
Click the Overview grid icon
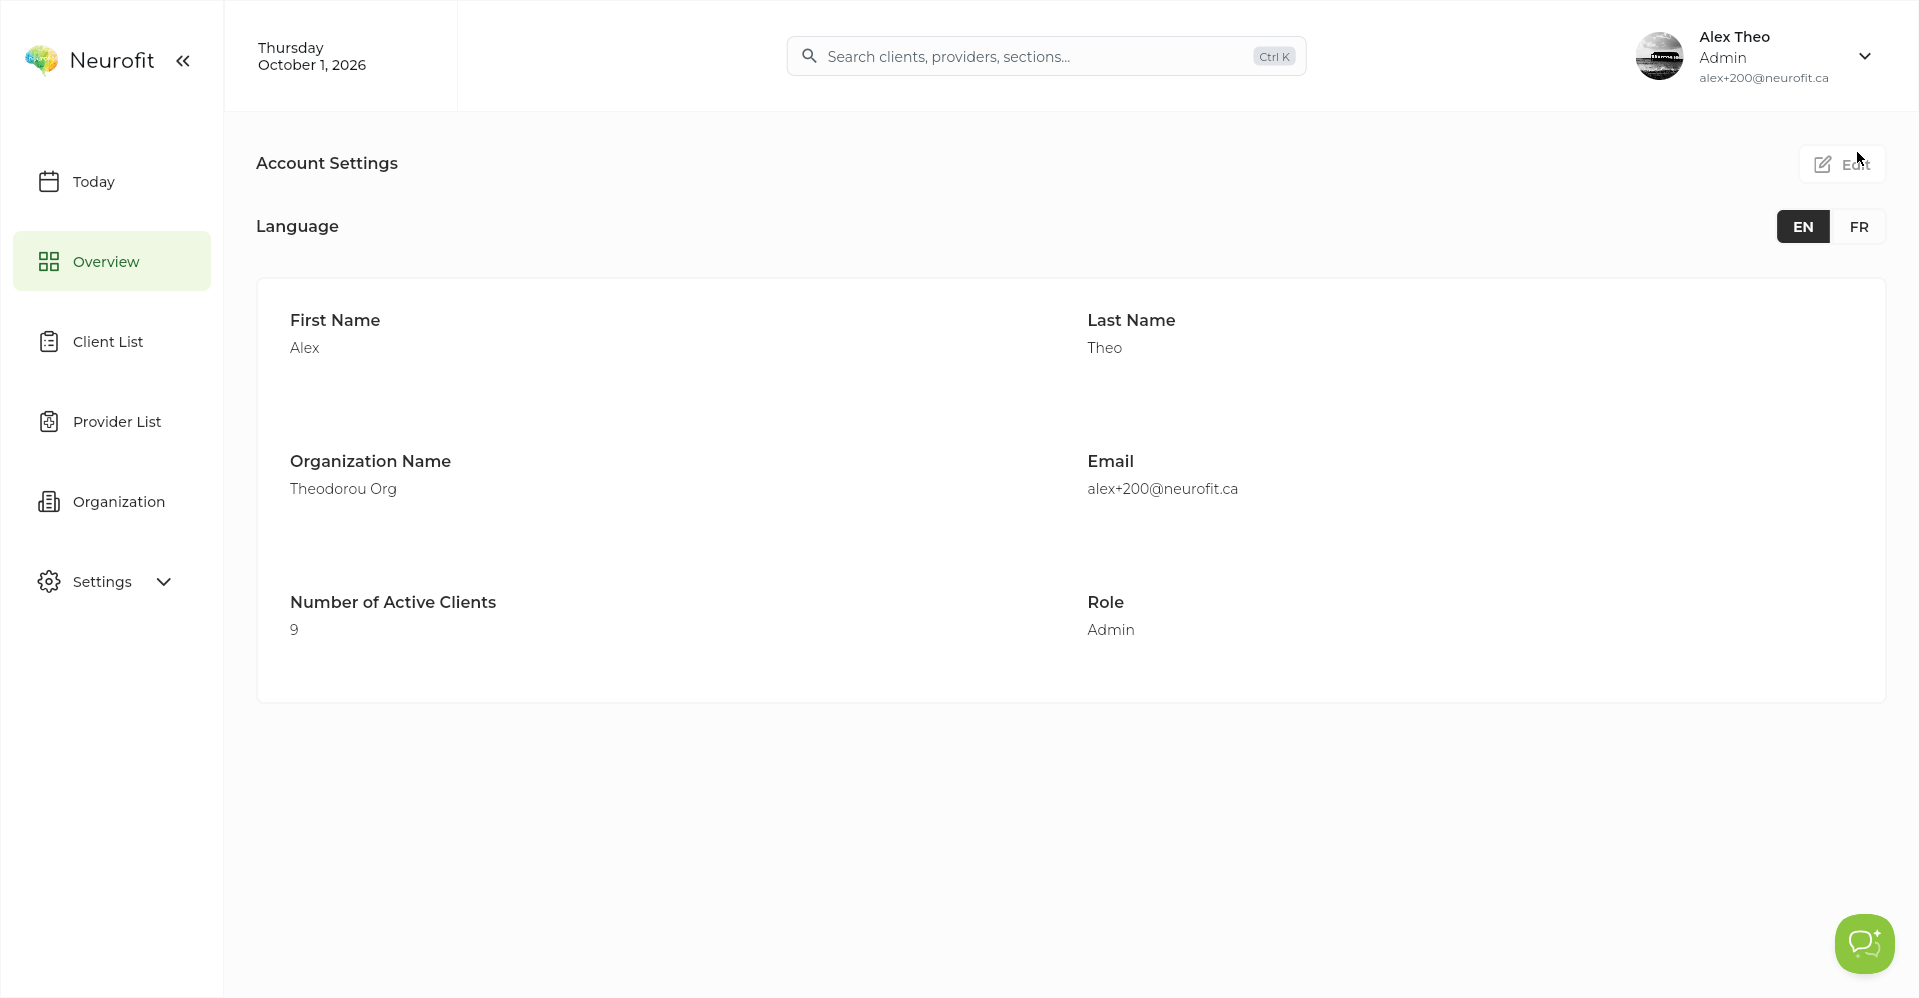click(49, 261)
